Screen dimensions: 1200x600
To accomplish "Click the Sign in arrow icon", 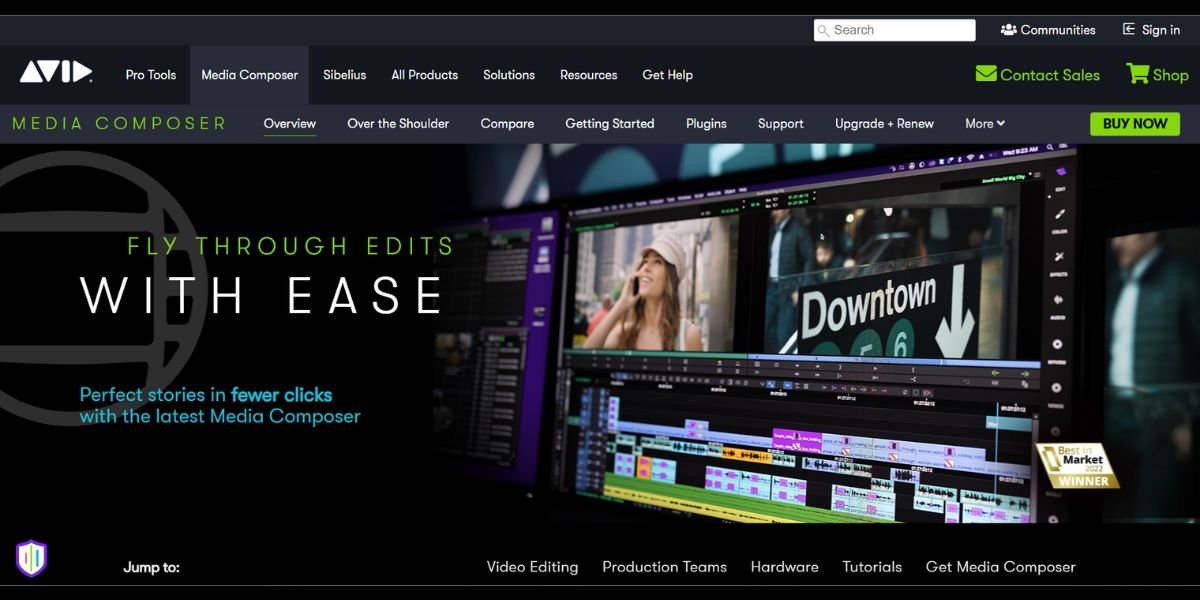I will (1129, 30).
